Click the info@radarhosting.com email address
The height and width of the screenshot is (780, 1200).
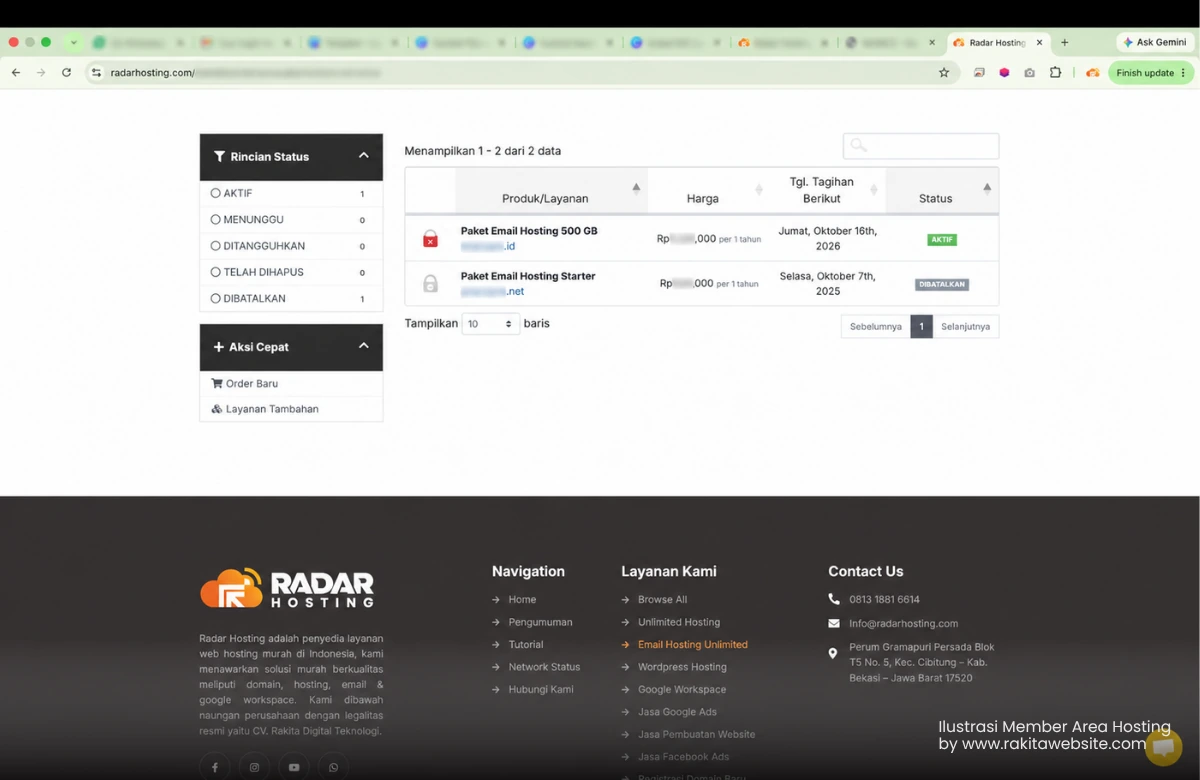904,623
